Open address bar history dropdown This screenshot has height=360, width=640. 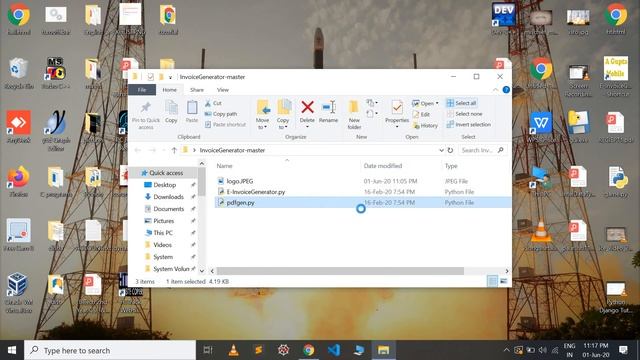tap(441, 150)
